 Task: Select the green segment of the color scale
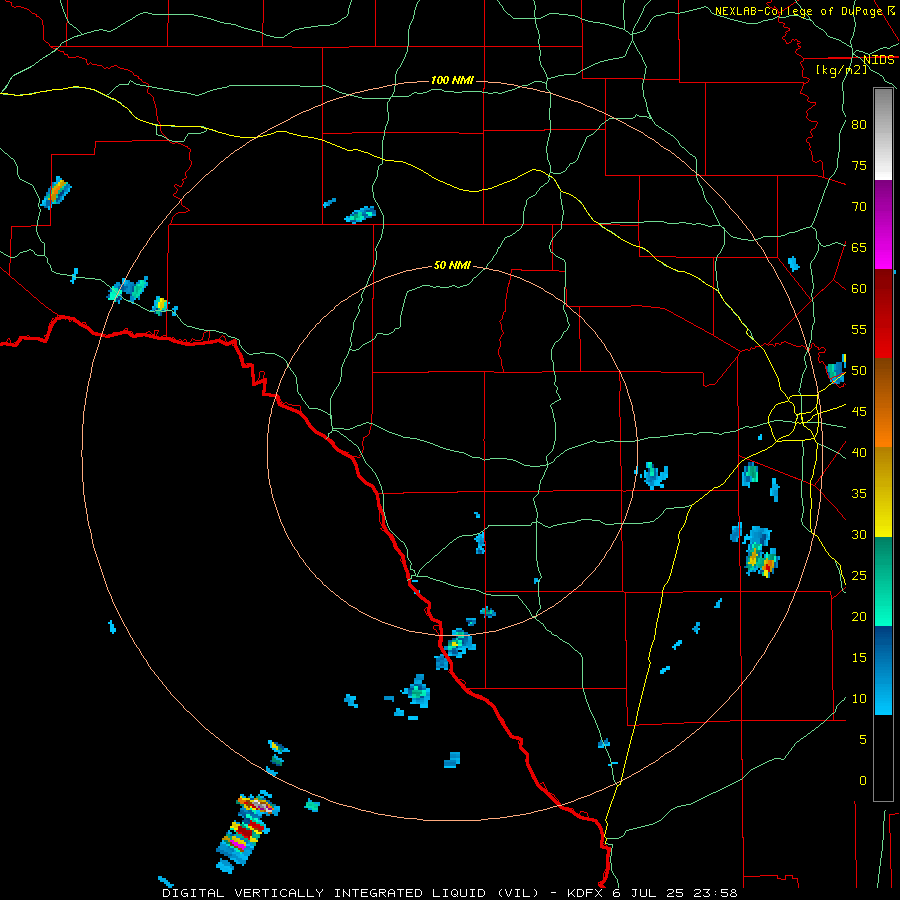[x=883, y=581]
